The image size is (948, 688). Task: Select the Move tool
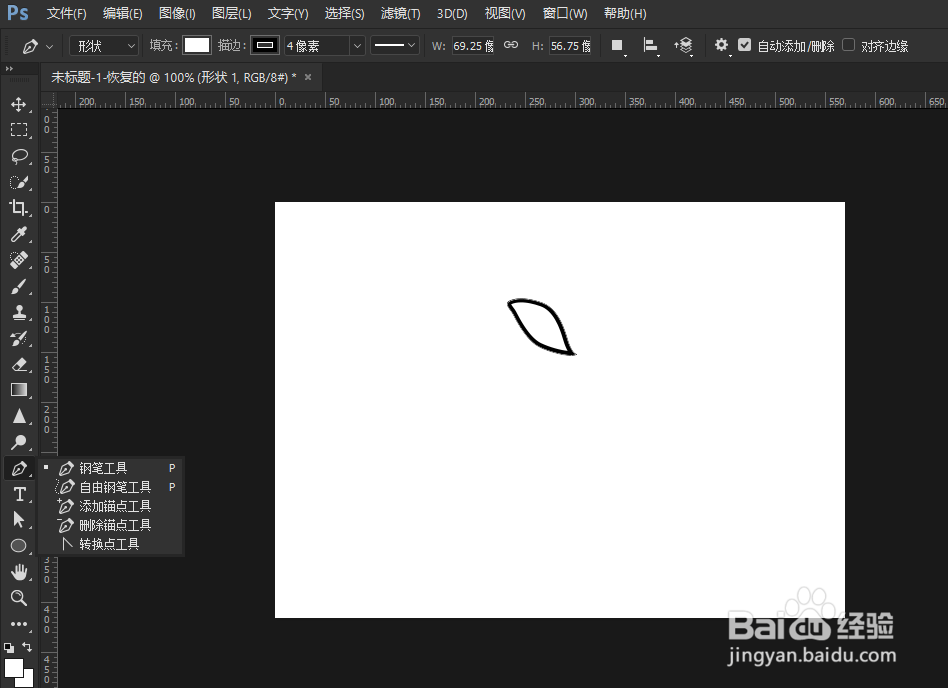click(x=19, y=104)
